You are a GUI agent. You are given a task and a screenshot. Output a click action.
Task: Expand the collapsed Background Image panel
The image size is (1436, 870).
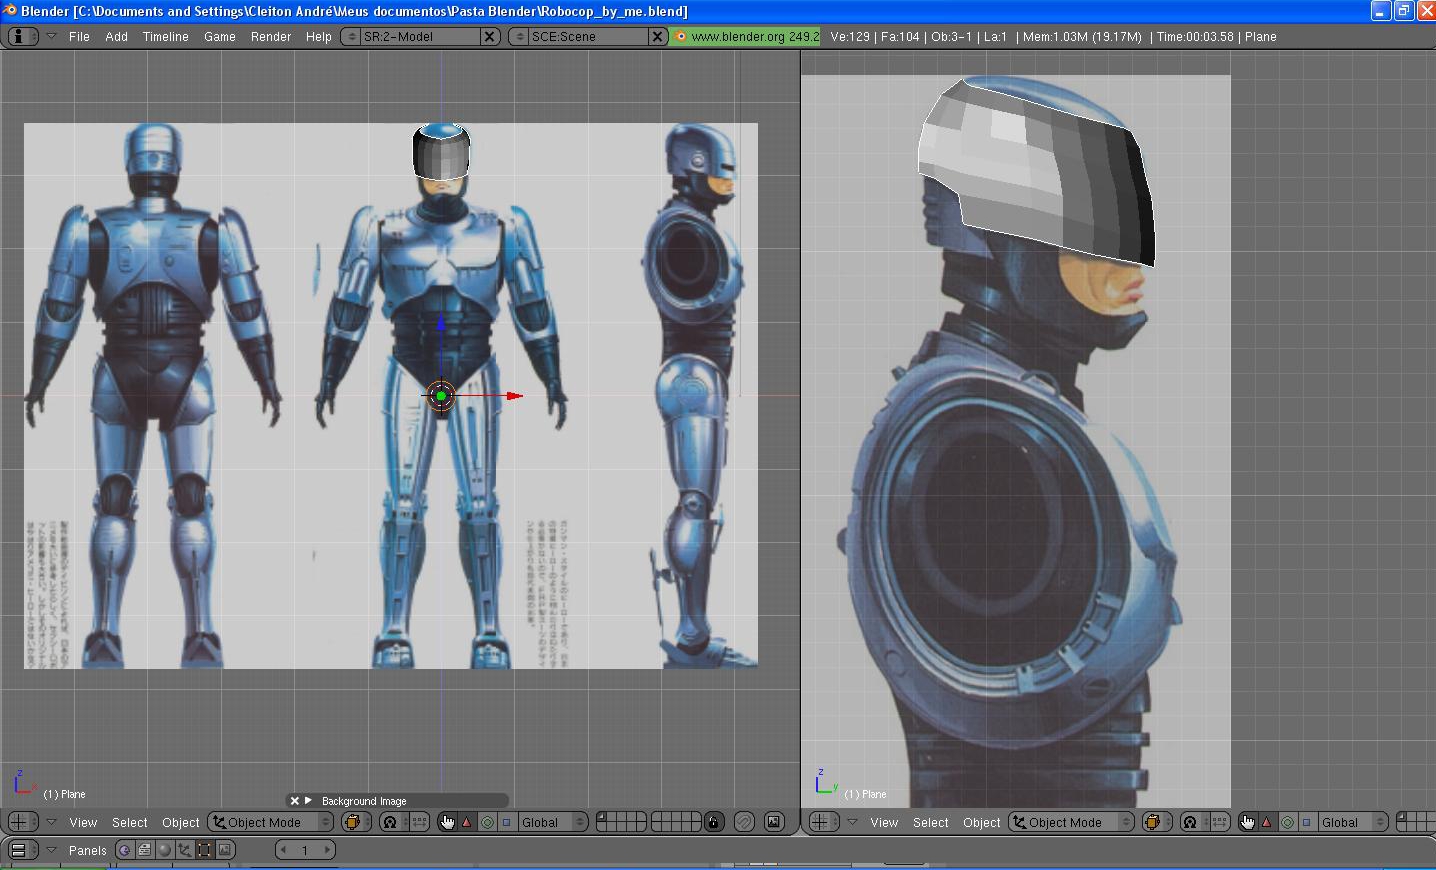(x=310, y=800)
